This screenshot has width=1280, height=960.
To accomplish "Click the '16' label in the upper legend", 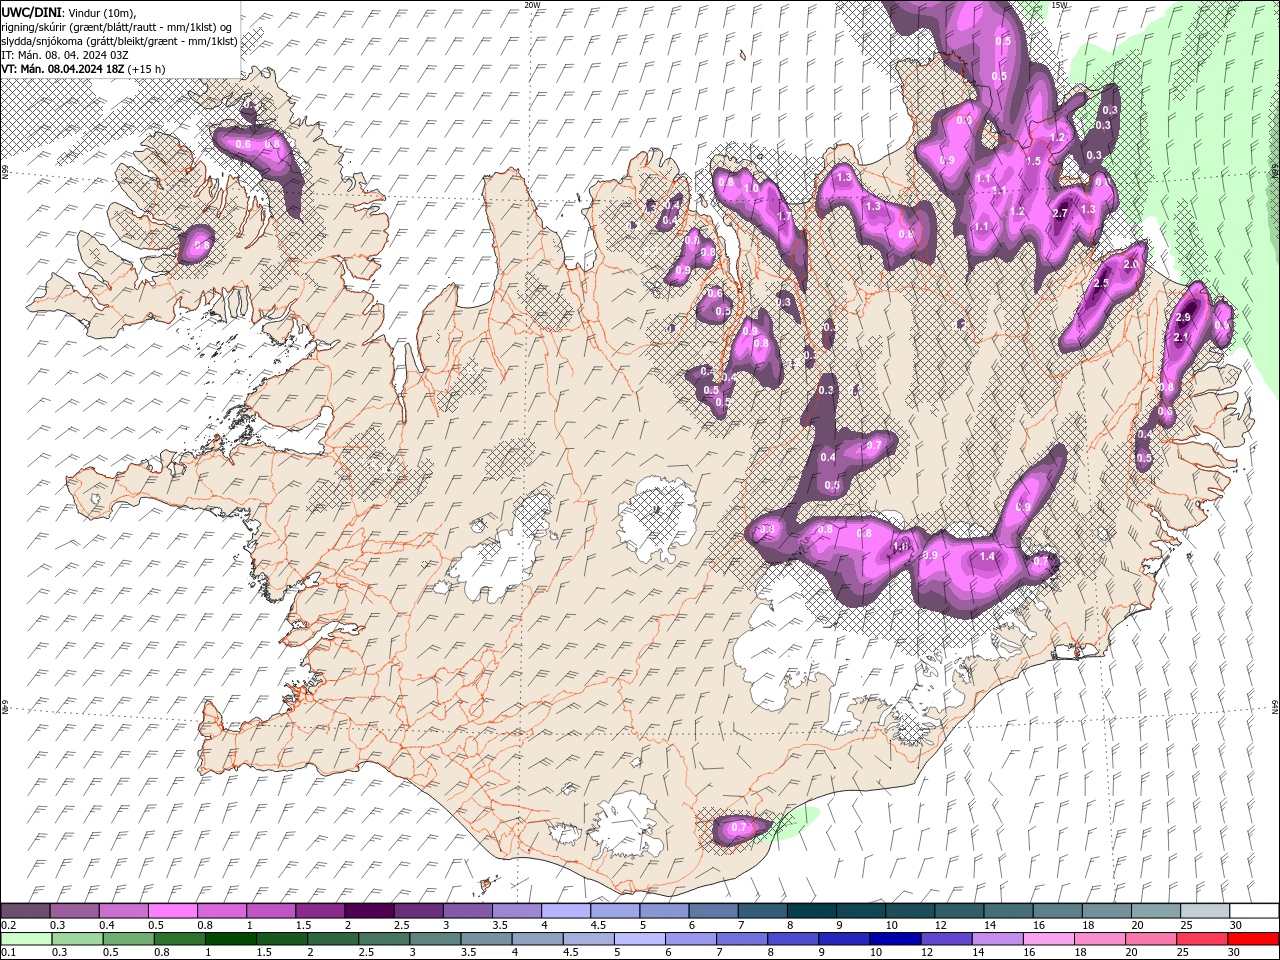I will coord(1039,925).
